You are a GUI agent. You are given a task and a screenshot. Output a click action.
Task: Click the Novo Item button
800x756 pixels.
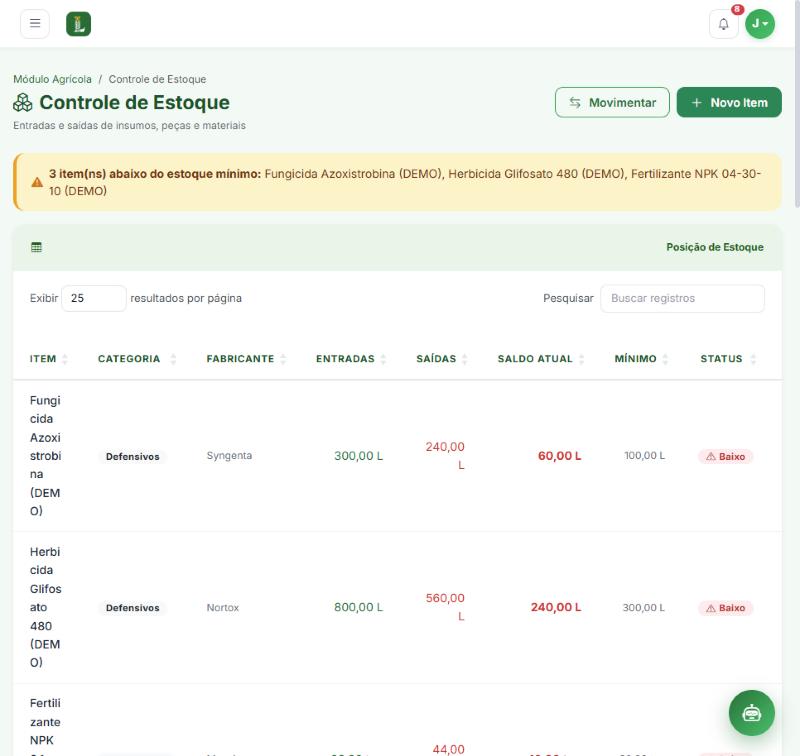coord(729,103)
